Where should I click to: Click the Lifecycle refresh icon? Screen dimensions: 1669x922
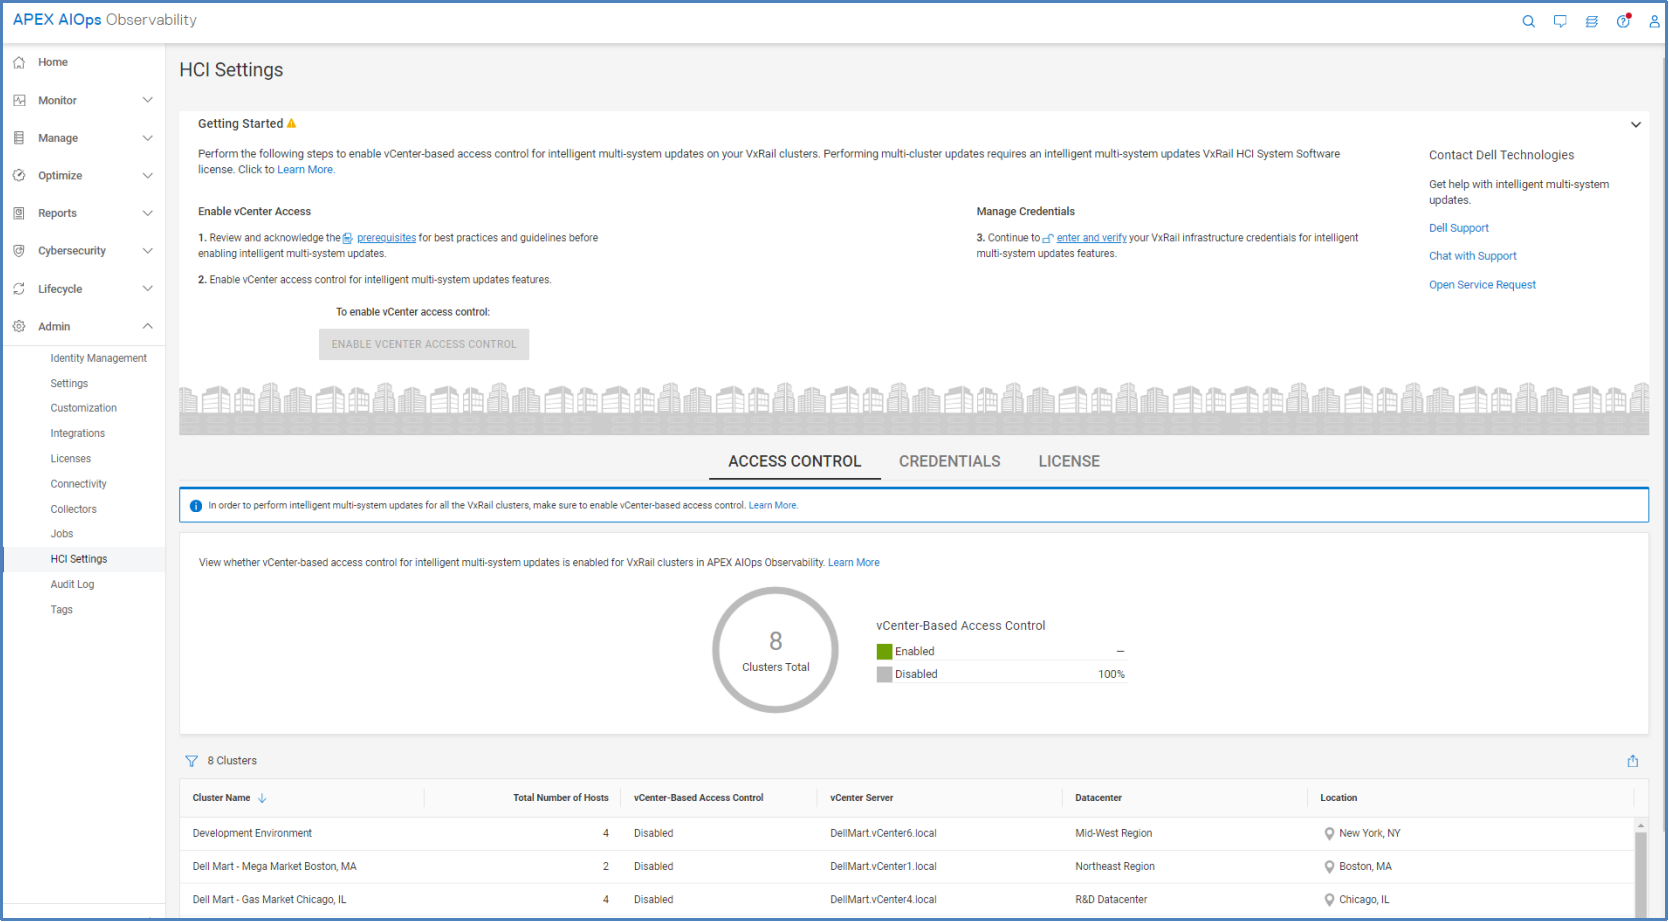coord(19,289)
